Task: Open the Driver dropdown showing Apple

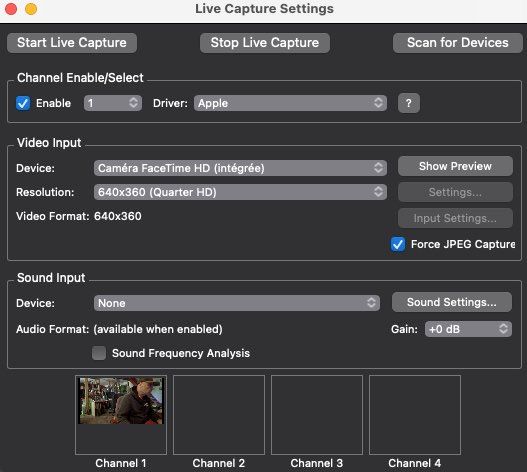Action: pyautogui.click(x=290, y=103)
